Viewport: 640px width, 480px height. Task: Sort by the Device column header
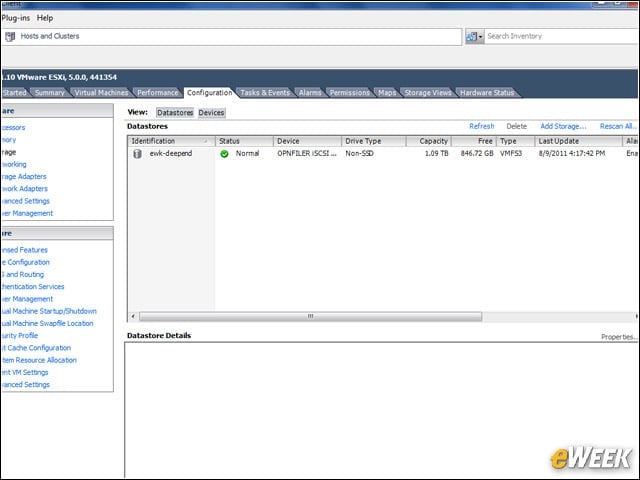point(307,141)
